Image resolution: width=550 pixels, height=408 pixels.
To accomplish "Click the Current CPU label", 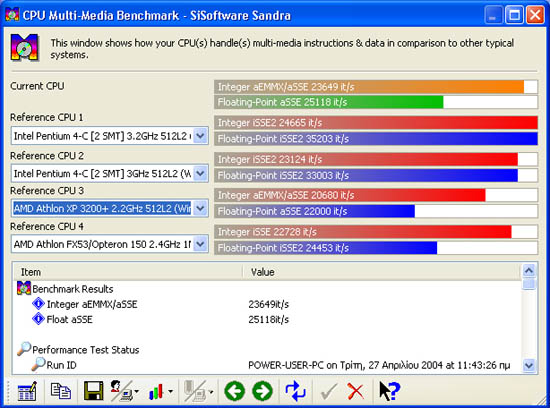I will coord(37,86).
